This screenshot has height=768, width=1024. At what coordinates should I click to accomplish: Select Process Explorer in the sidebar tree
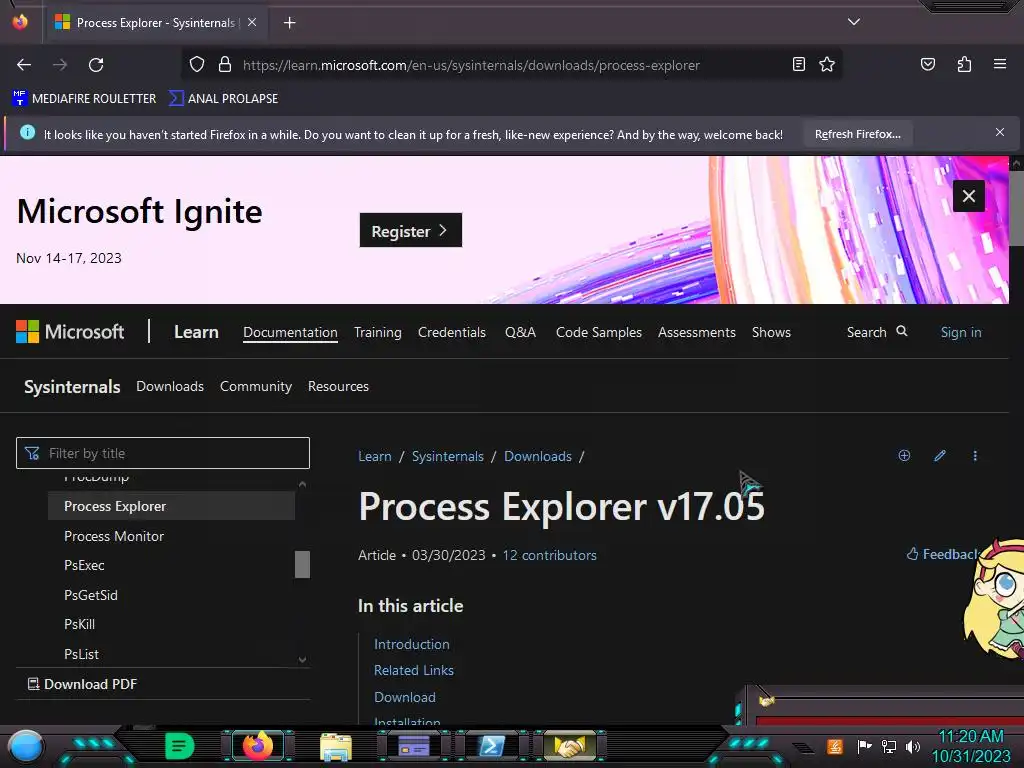171,506
